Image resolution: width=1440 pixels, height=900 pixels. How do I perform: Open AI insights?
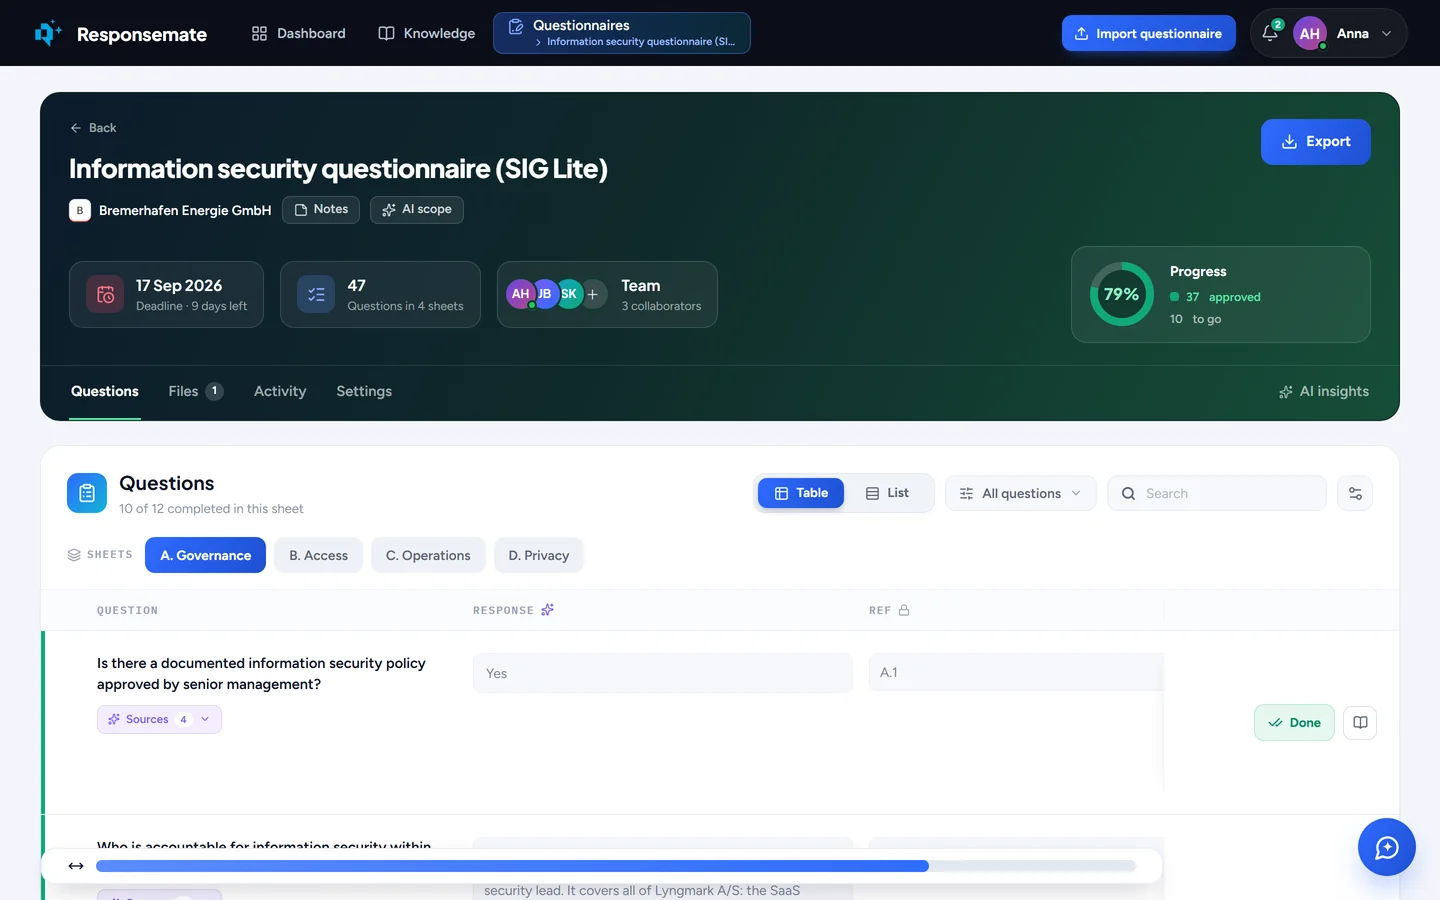[1323, 391]
